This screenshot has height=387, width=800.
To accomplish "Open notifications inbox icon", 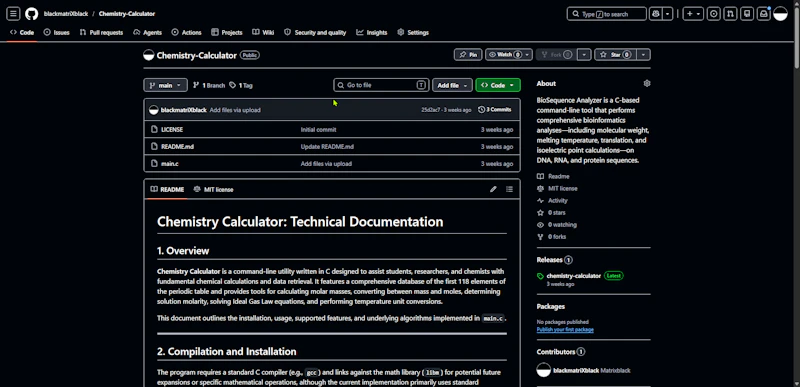I will [x=764, y=14].
